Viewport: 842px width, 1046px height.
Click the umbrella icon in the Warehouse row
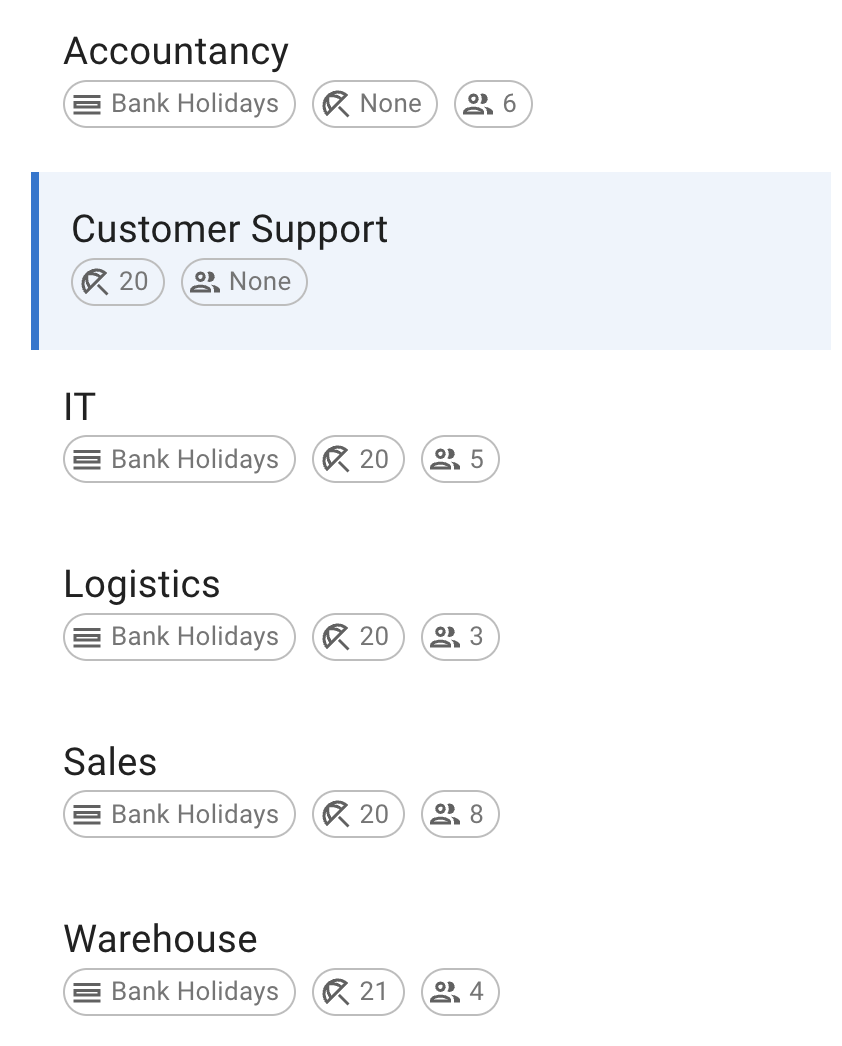click(x=336, y=992)
